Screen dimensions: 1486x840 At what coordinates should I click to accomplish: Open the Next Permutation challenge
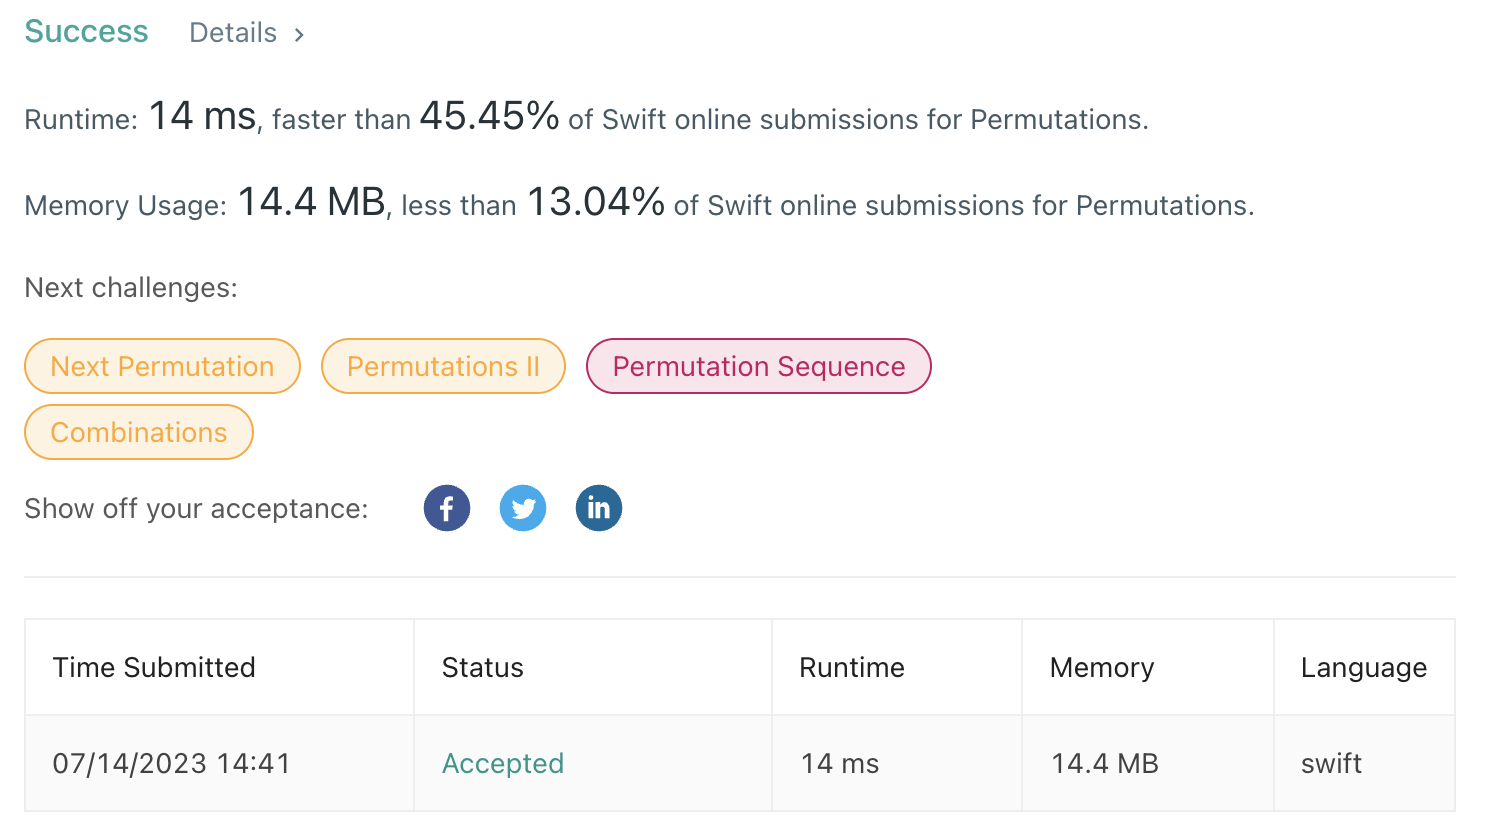point(162,366)
